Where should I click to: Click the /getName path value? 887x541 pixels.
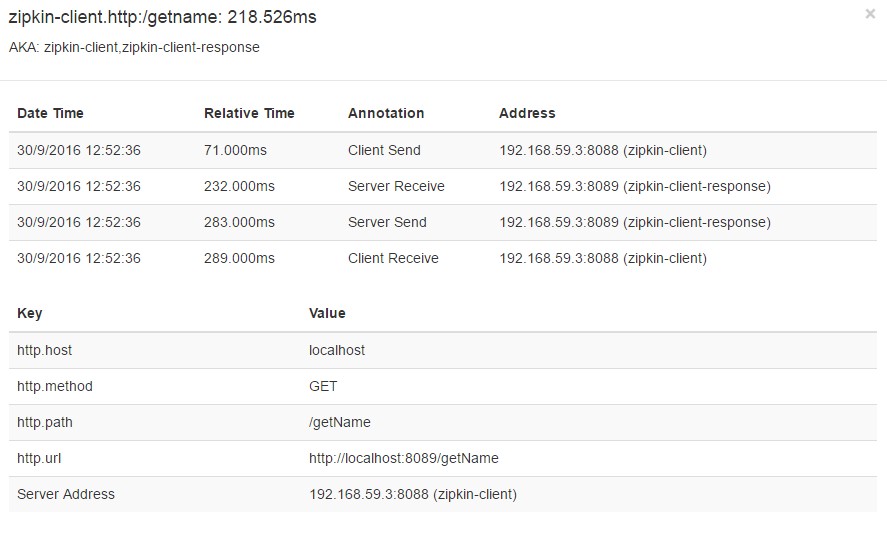point(340,423)
